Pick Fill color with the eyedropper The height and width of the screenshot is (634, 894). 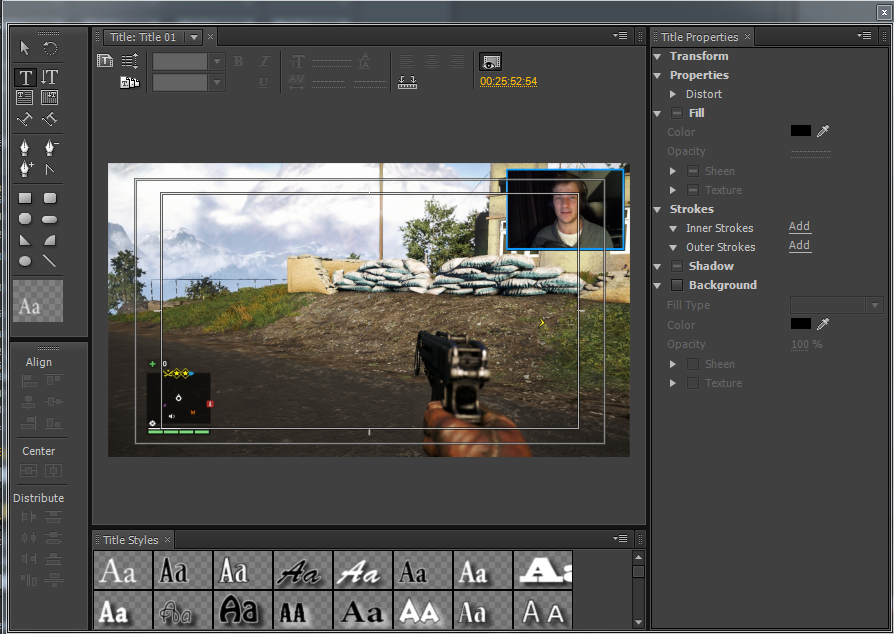pos(823,131)
